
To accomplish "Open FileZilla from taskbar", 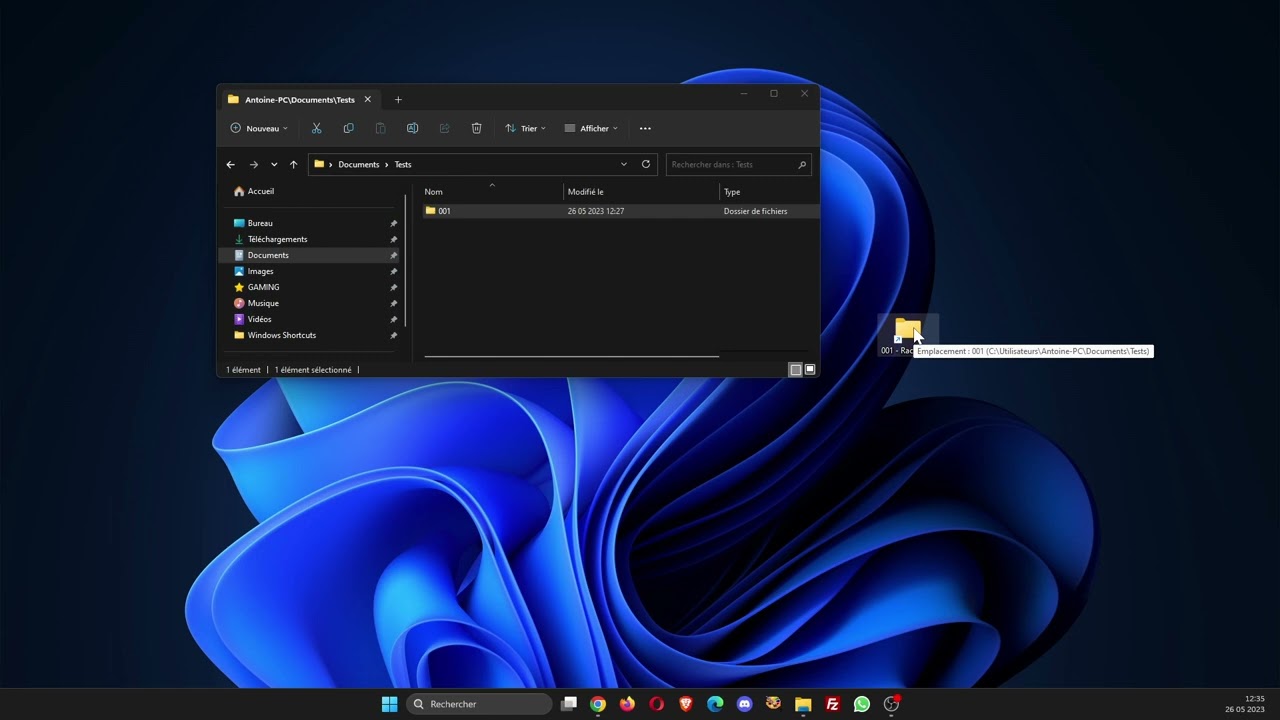I will (x=832, y=704).
